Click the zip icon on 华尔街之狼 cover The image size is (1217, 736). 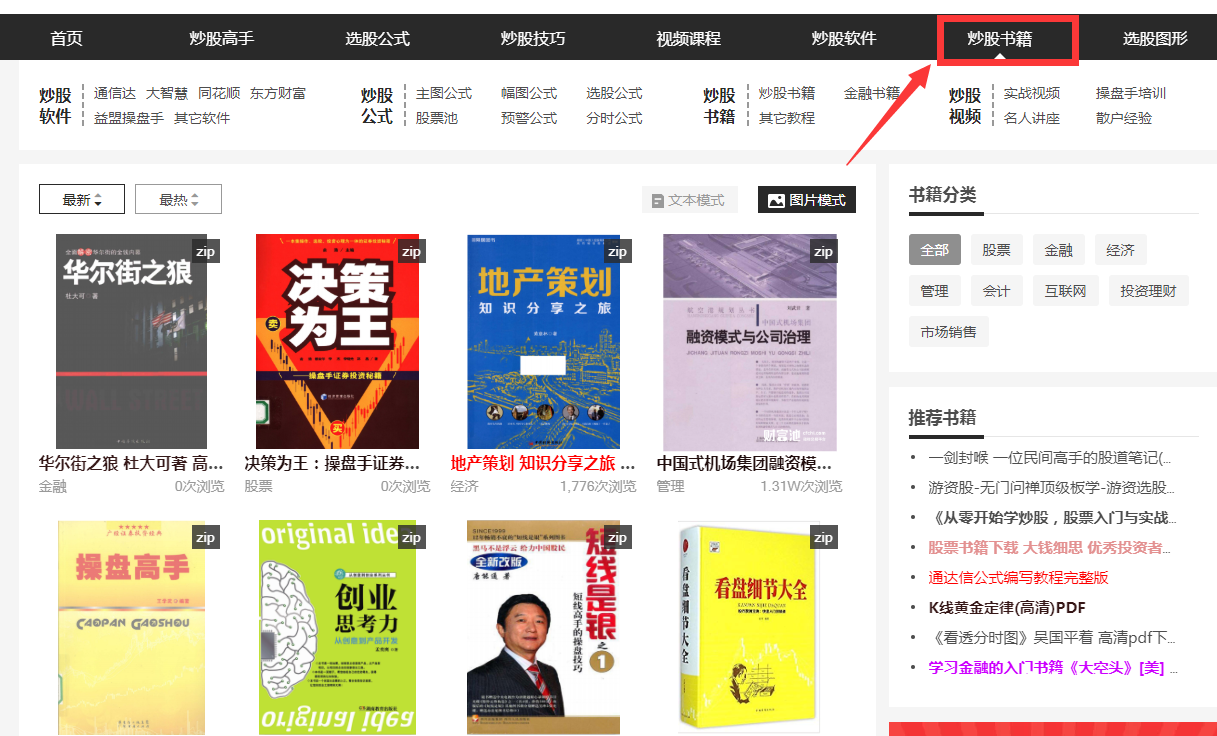click(205, 251)
